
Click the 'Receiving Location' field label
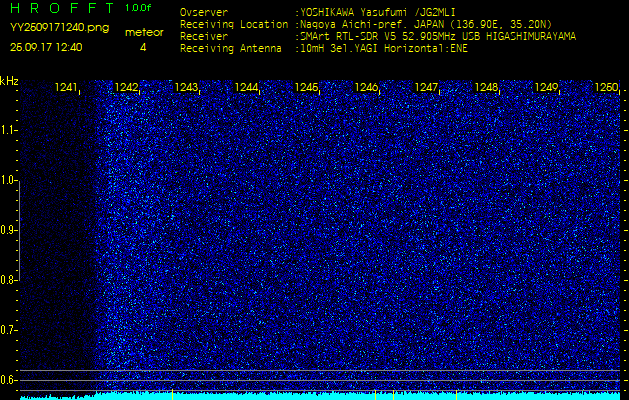(x=234, y=24)
